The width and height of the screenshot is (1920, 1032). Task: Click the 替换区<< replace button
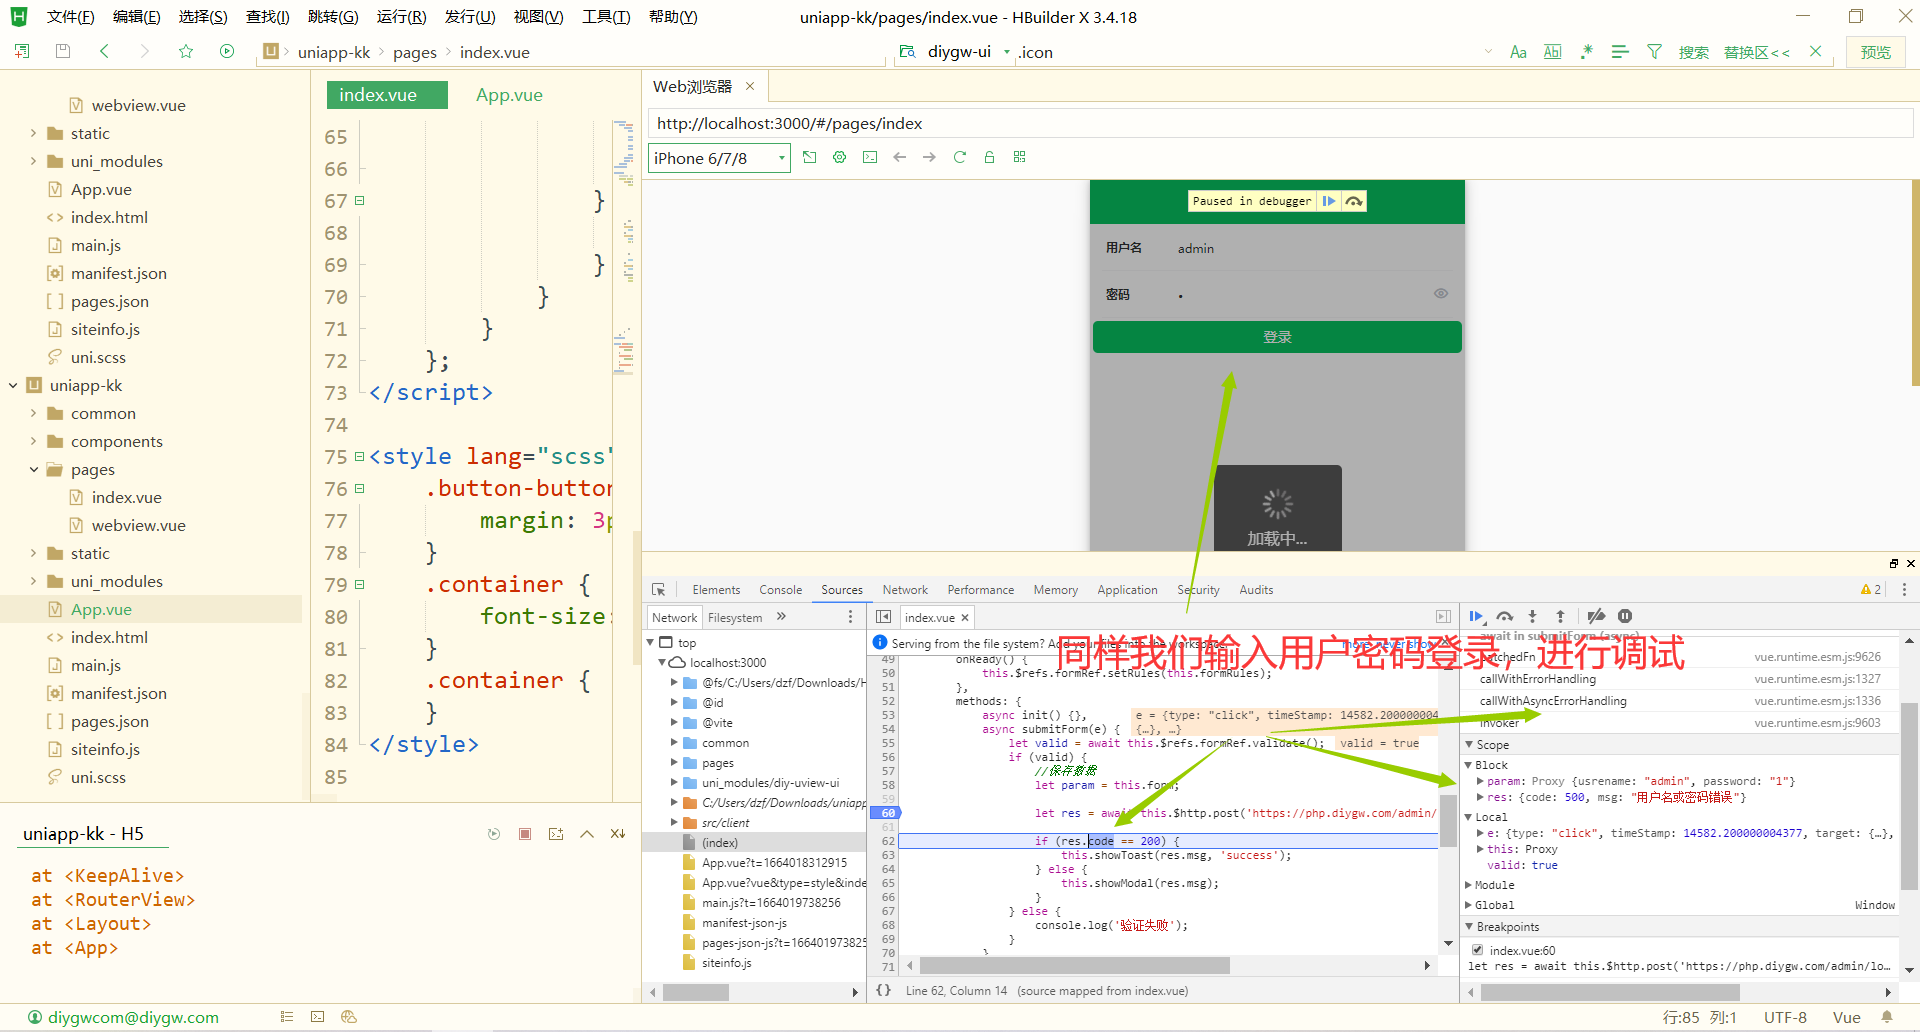[x=1757, y=53]
